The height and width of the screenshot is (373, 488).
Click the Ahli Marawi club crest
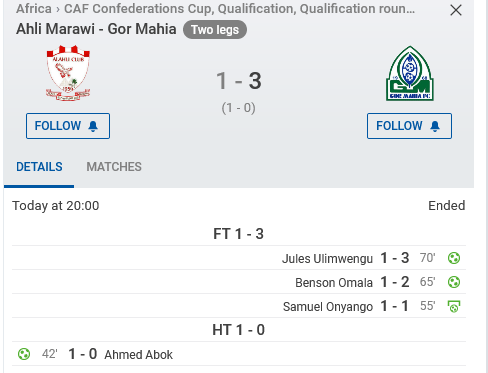pos(68,73)
